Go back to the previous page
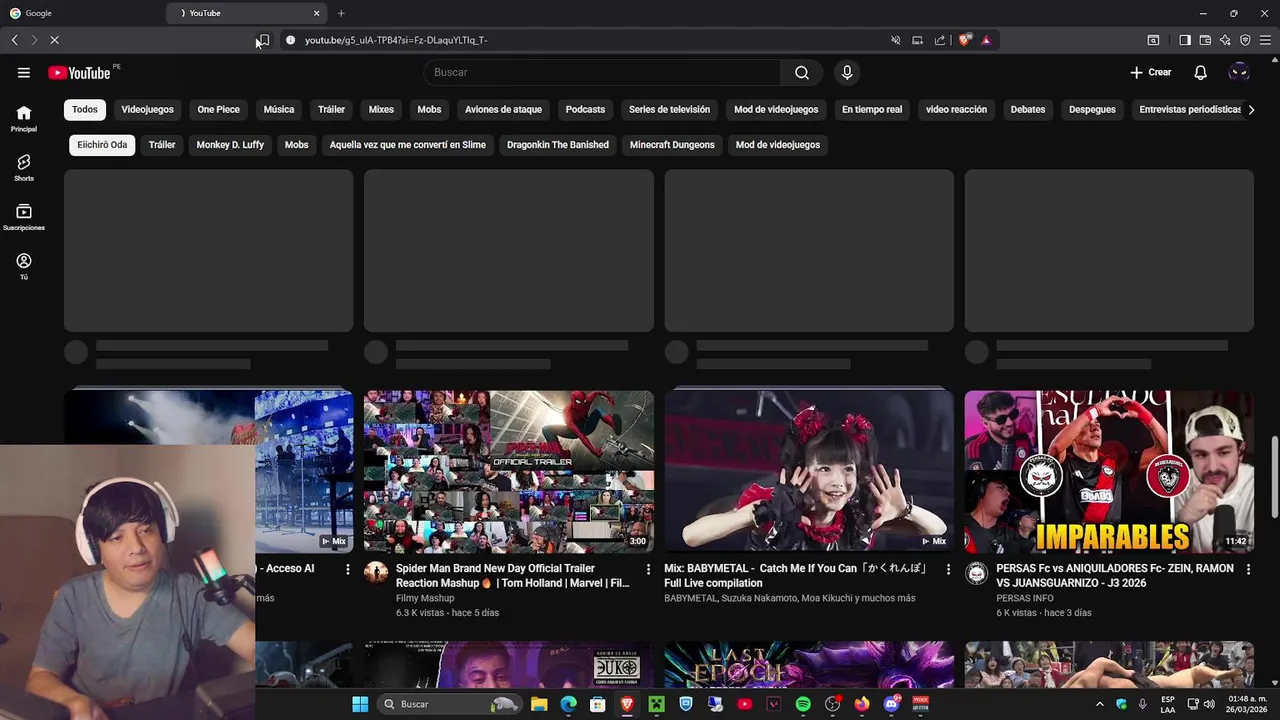This screenshot has width=1280, height=720. click(x=14, y=40)
